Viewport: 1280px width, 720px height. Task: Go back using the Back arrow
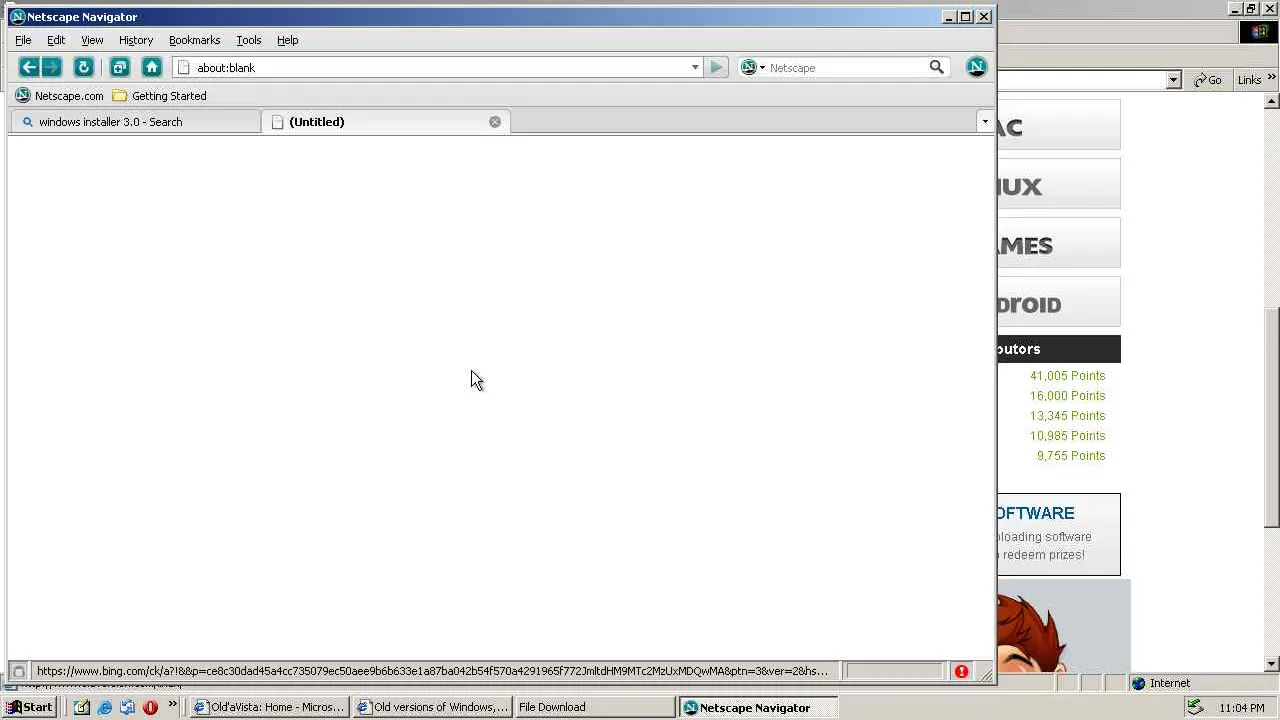pos(29,67)
